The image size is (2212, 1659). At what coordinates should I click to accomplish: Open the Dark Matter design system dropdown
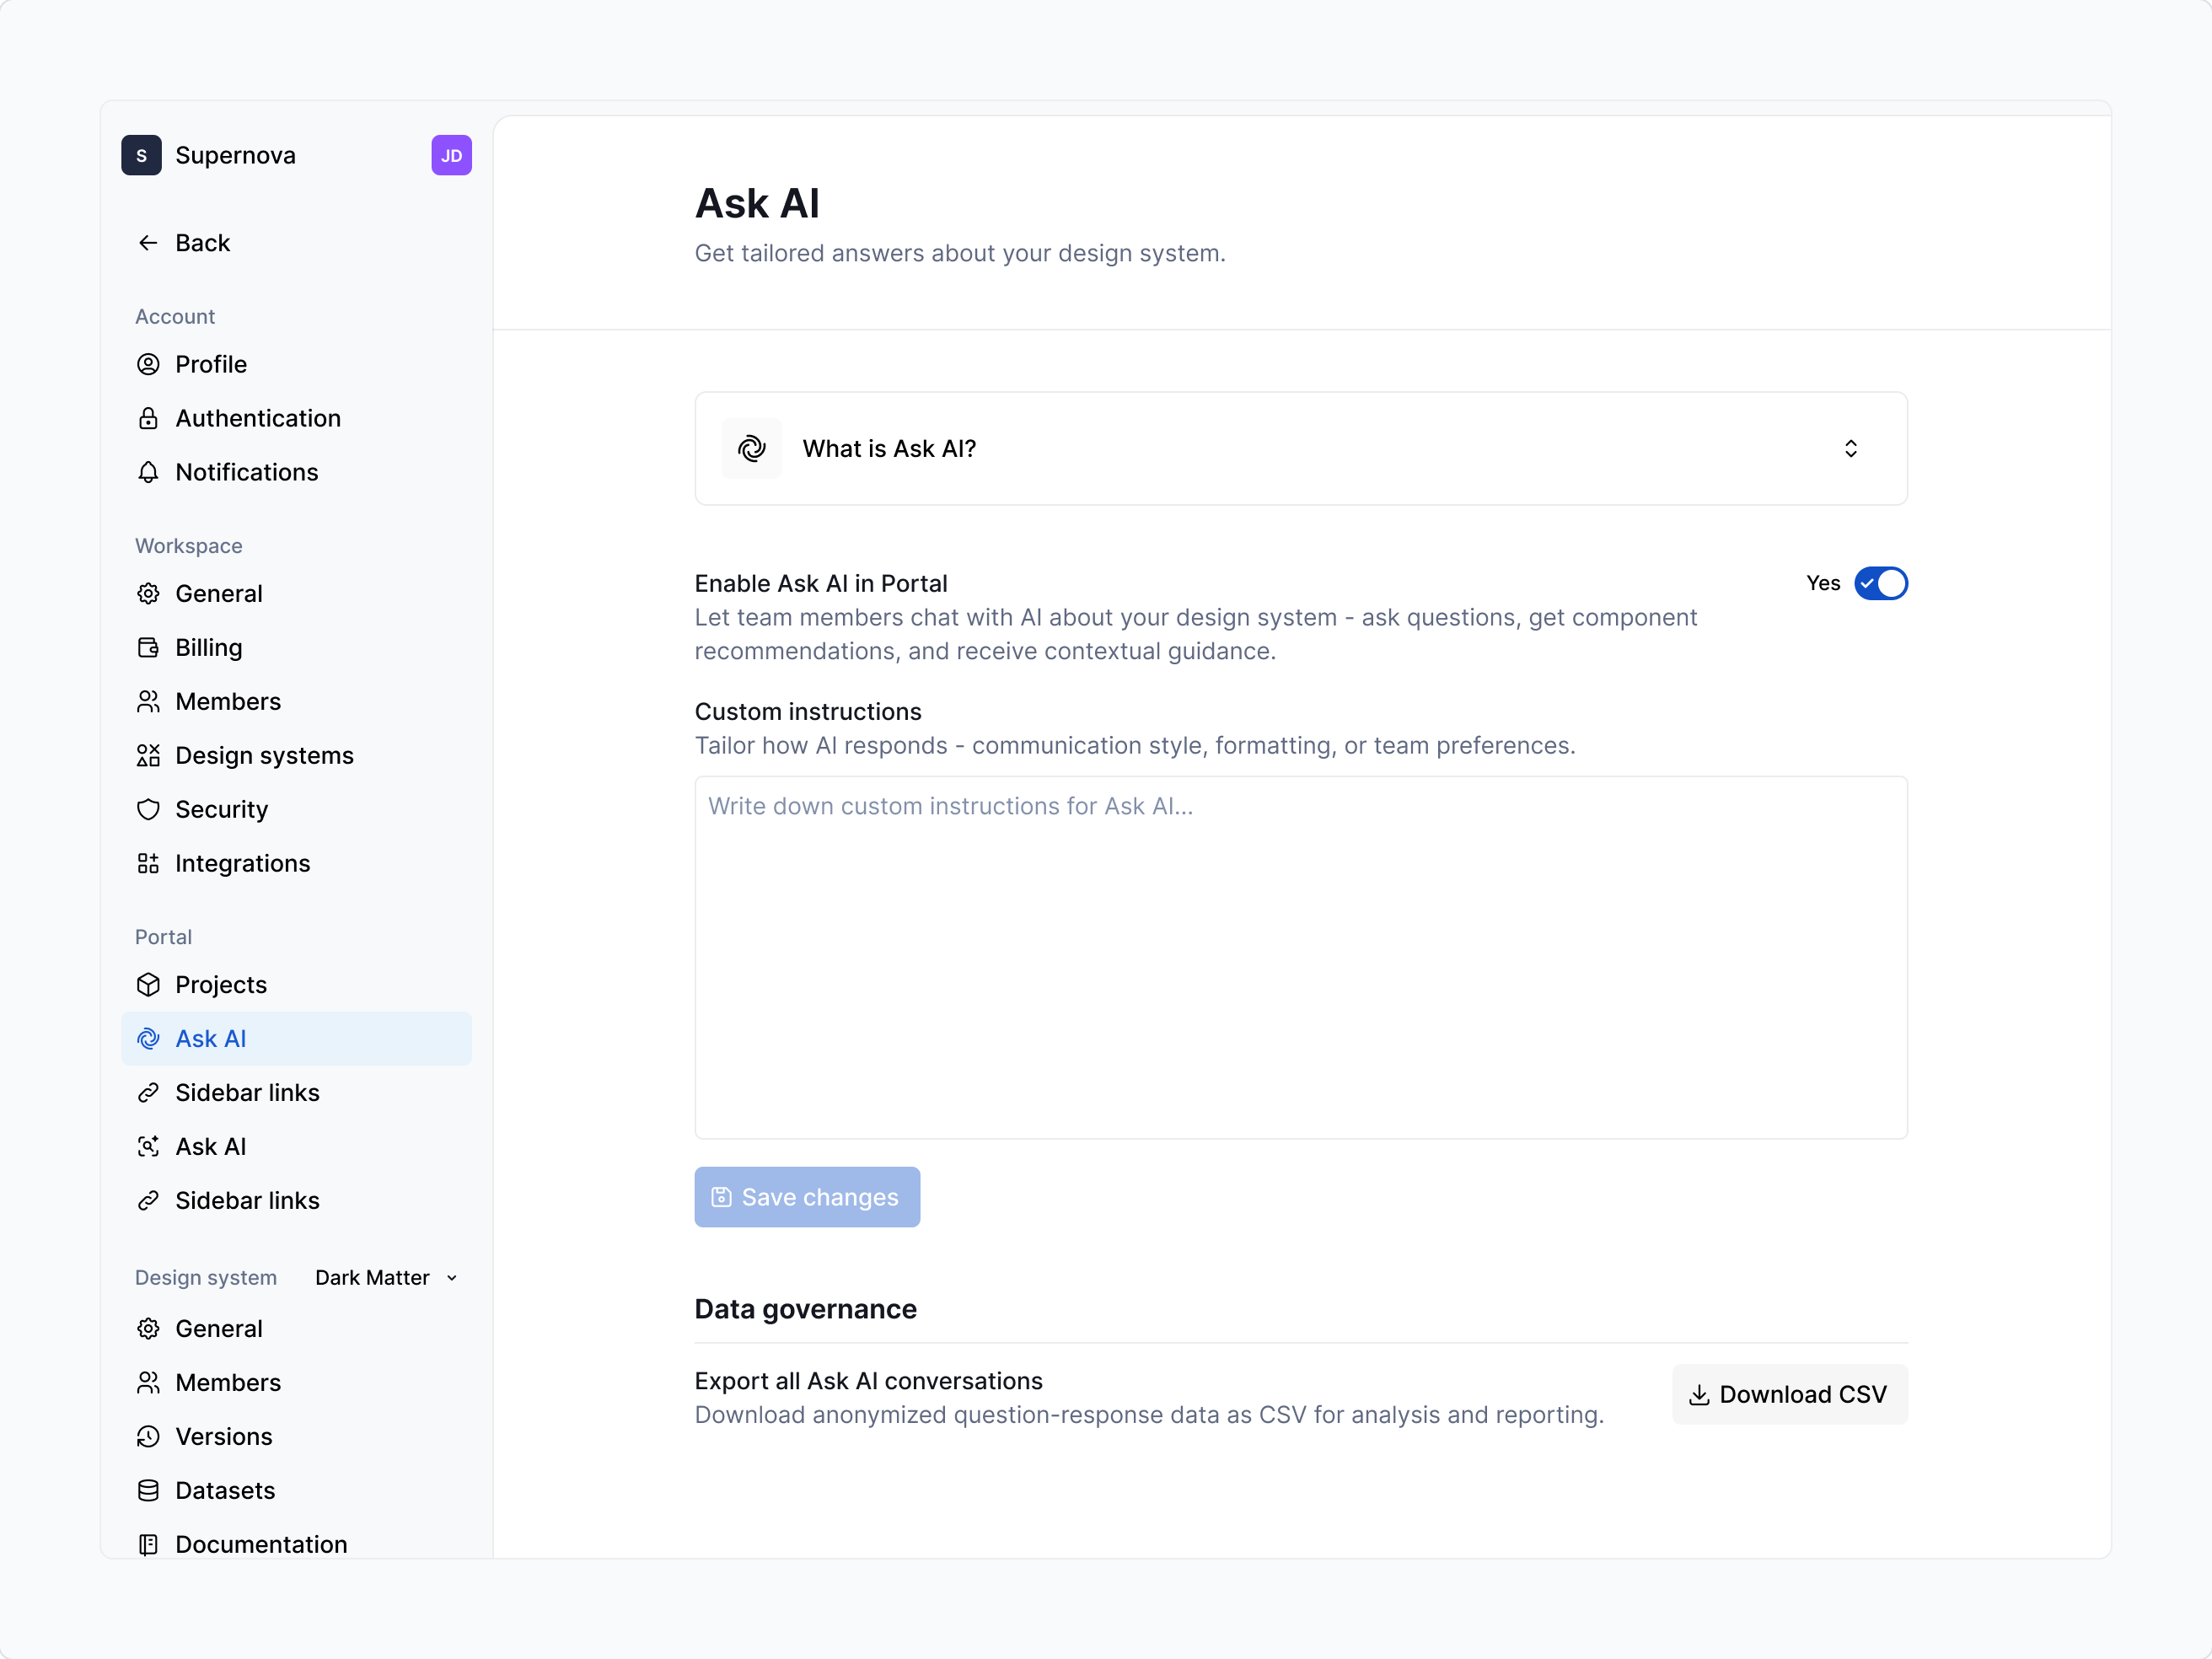385,1277
